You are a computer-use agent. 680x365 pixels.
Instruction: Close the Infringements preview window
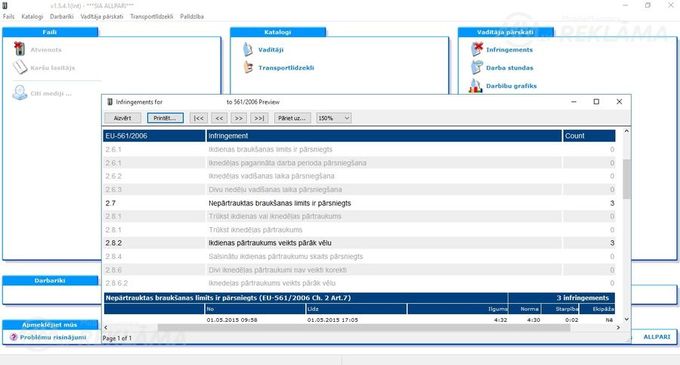point(619,101)
